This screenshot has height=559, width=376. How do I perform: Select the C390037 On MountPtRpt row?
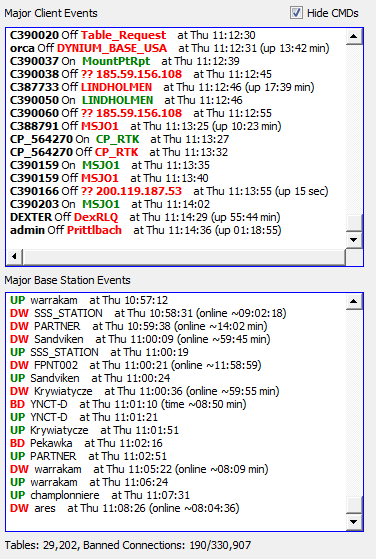125,61
